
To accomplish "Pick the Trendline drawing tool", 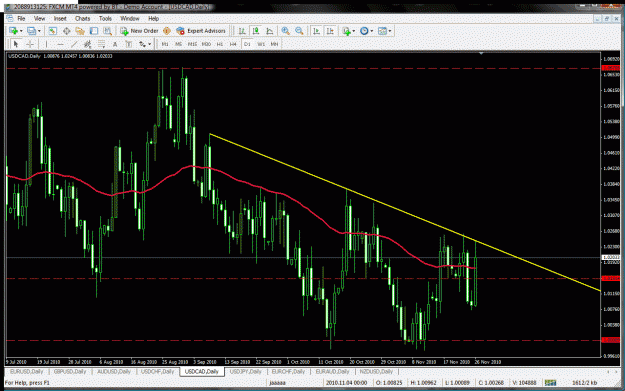I will pyautogui.click(x=74, y=44).
